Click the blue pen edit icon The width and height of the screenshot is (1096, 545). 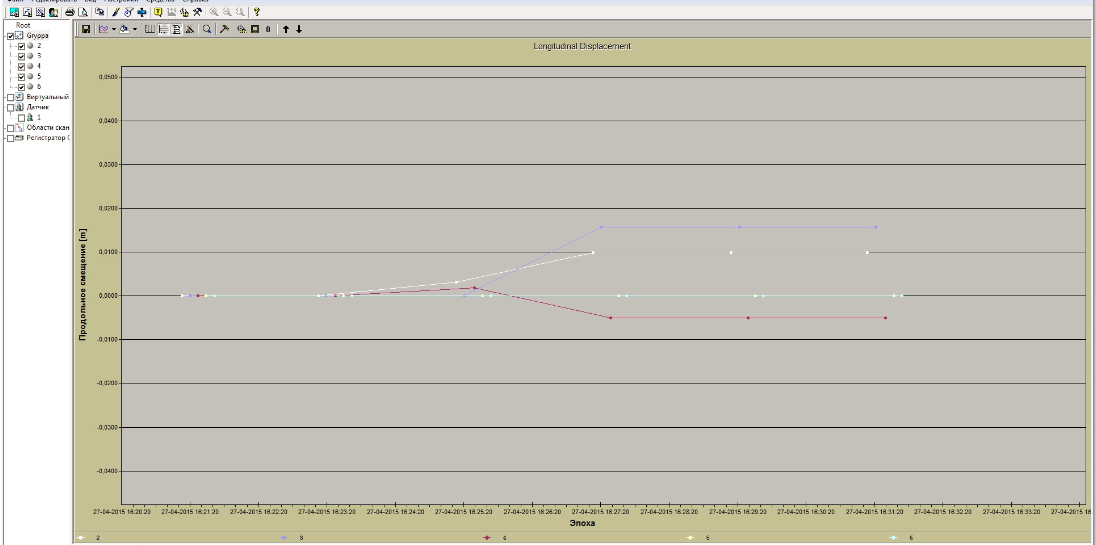[116, 12]
